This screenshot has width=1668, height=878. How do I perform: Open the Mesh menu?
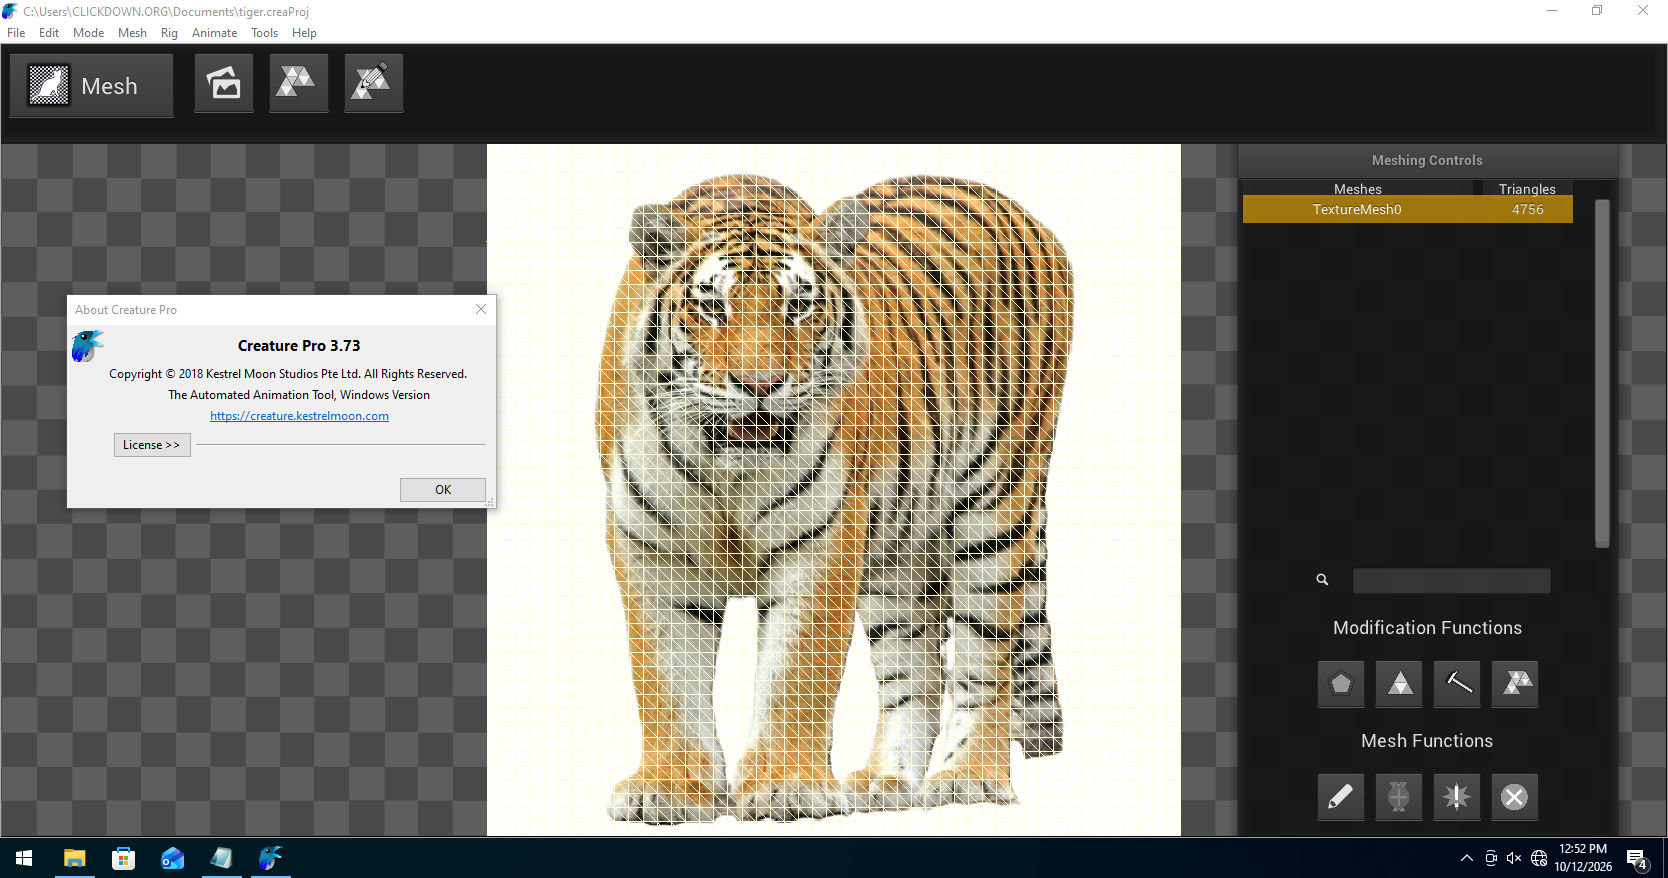[132, 33]
